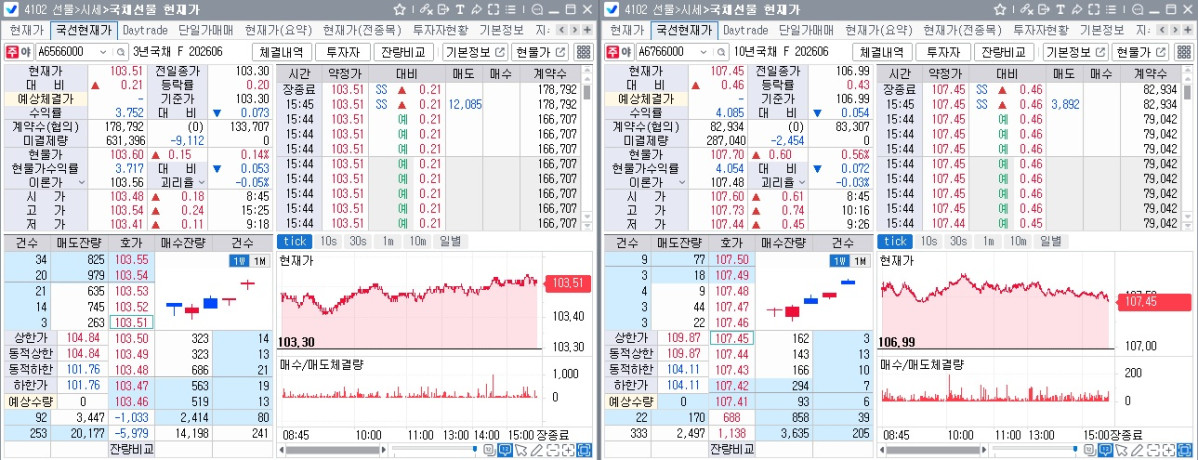Toggle 야 night session button in left window
This screenshot has height=460, width=1198.
point(26,52)
